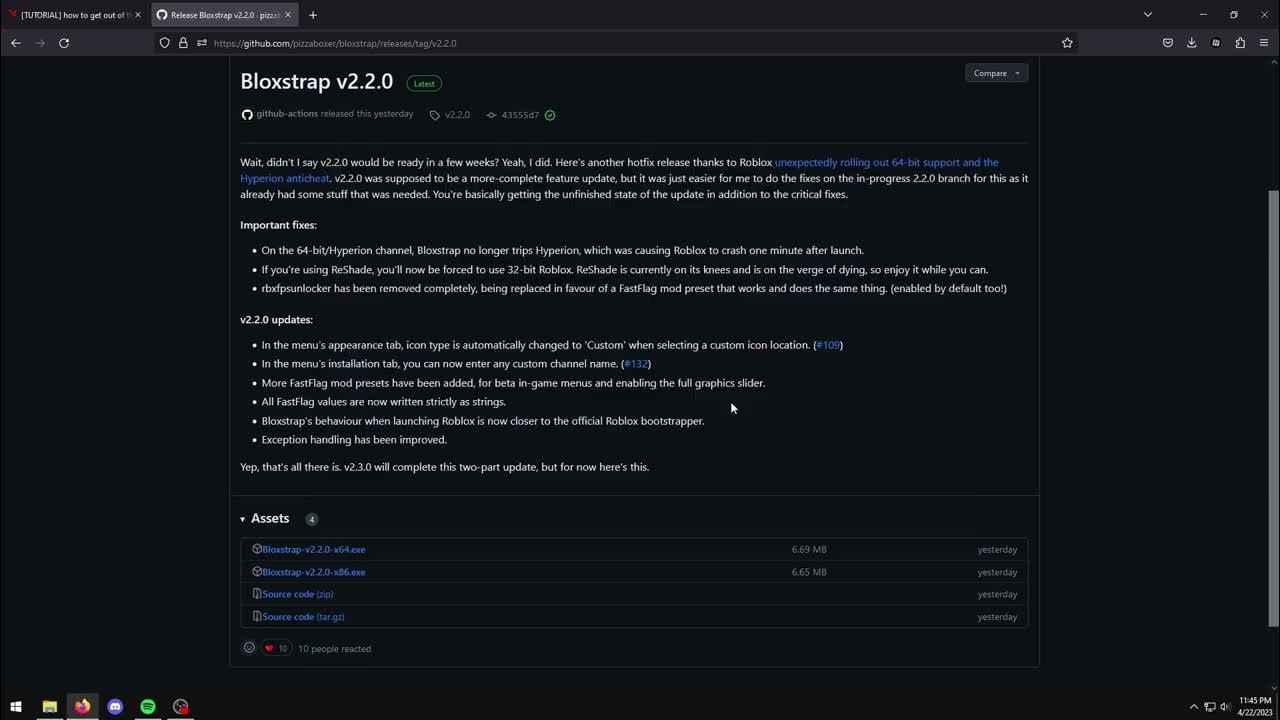This screenshot has width=1280, height=720.
Task: Open the Firefox extensions puzzle icon
Action: [x=1240, y=43]
